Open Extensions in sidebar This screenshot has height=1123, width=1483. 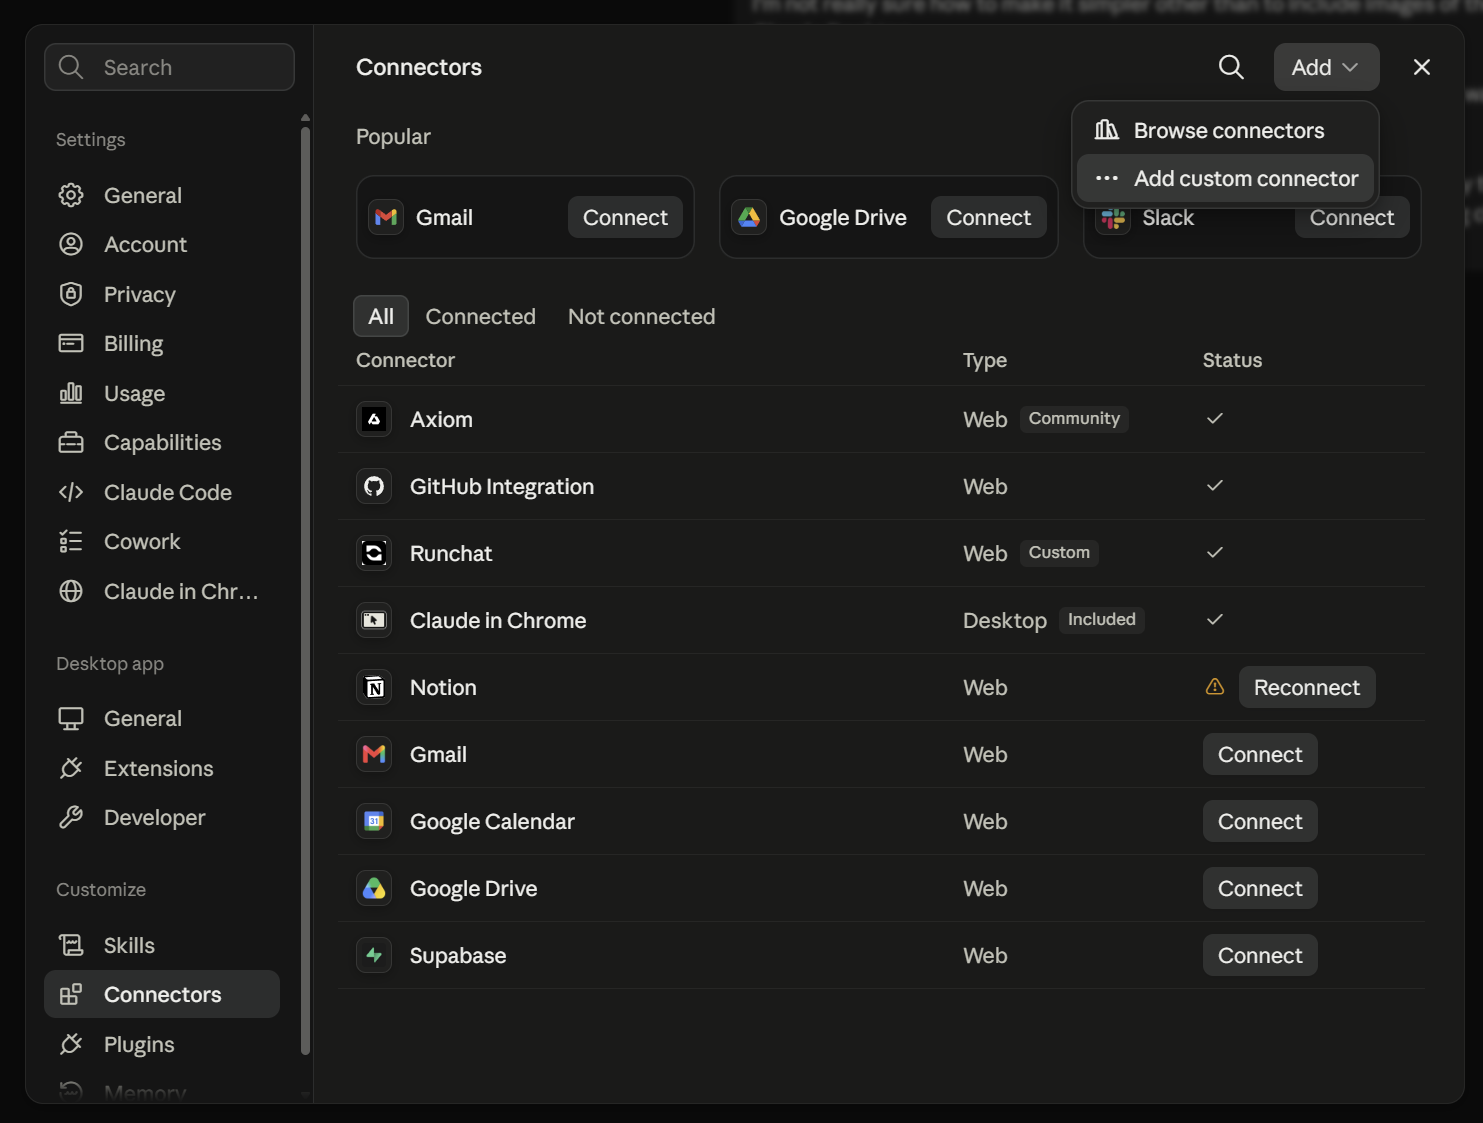[162, 768]
